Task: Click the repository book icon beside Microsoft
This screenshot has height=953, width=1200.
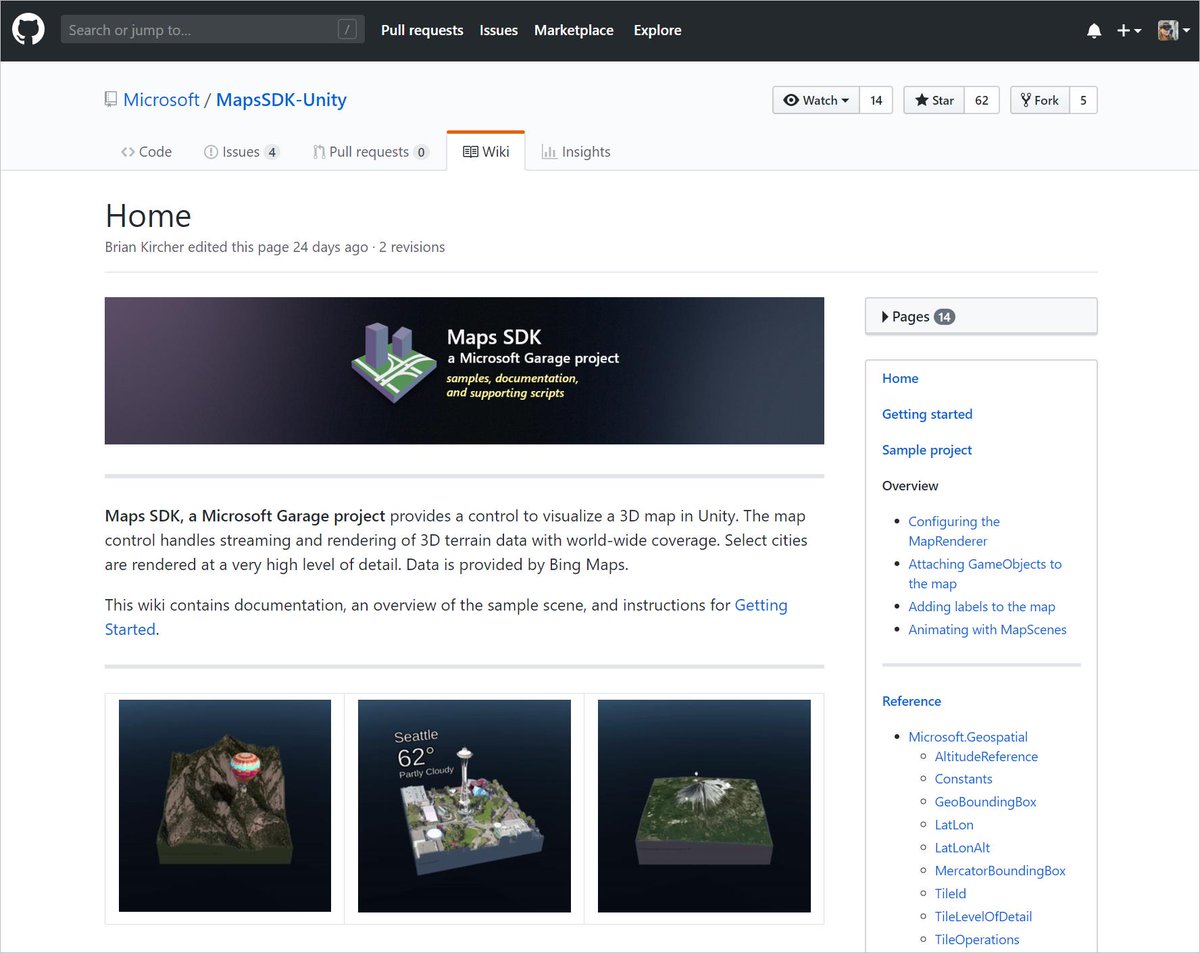Action: (110, 100)
